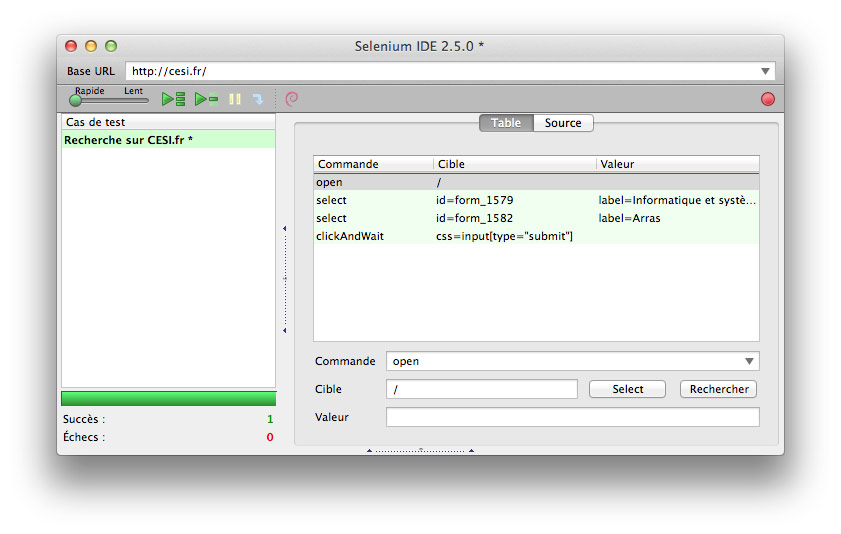Switch to the Source tab

tap(563, 123)
